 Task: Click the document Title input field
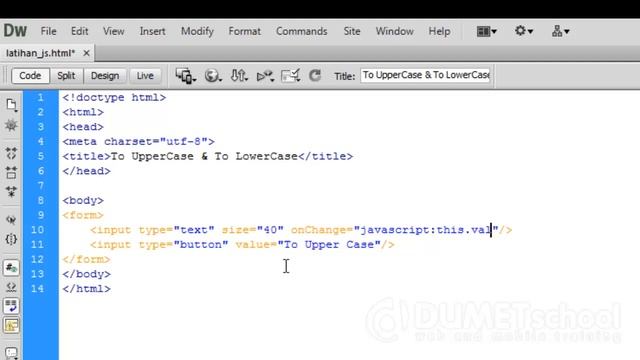point(426,76)
